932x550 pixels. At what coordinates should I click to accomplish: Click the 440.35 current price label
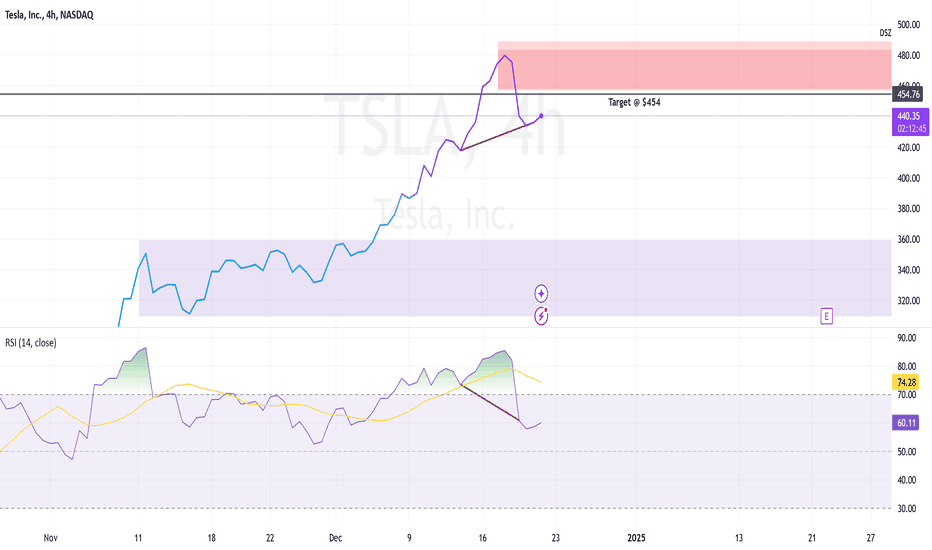(910, 116)
